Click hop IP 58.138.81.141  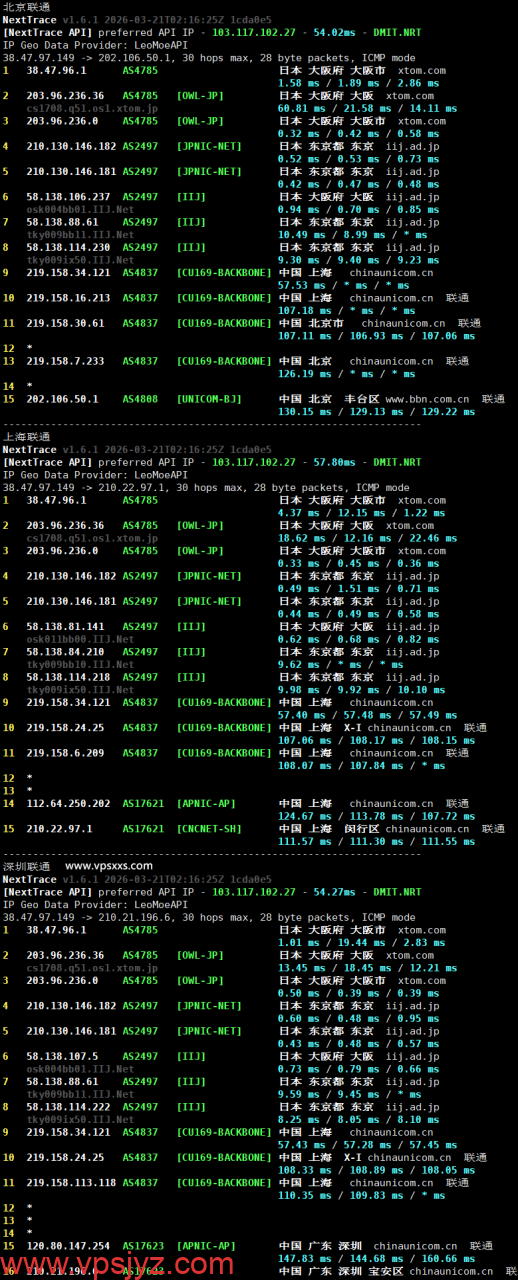pyautogui.click(x=65, y=627)
